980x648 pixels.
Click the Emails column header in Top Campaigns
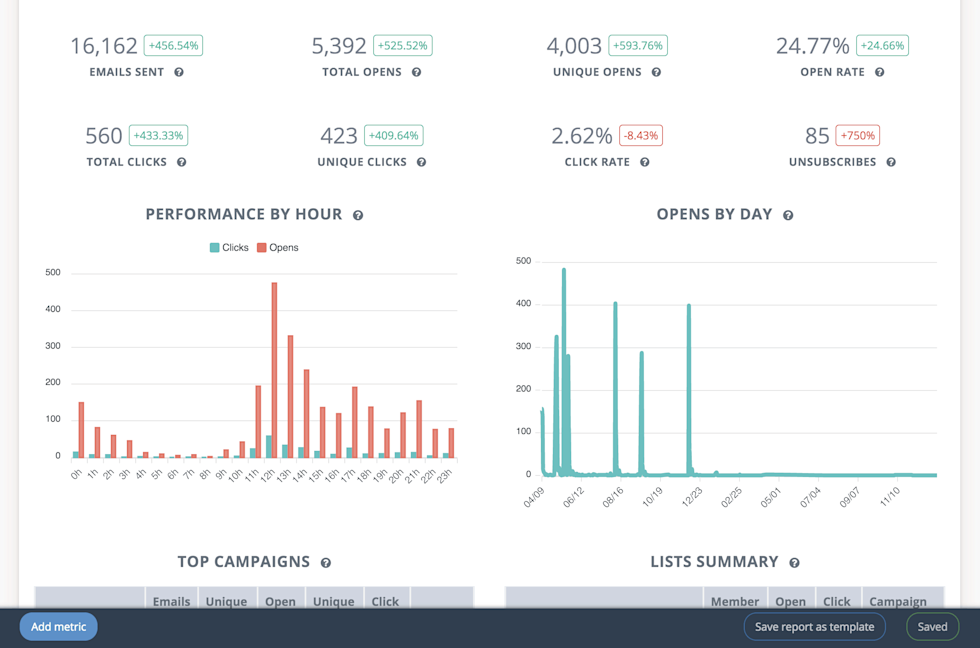[x=171, y=601]
